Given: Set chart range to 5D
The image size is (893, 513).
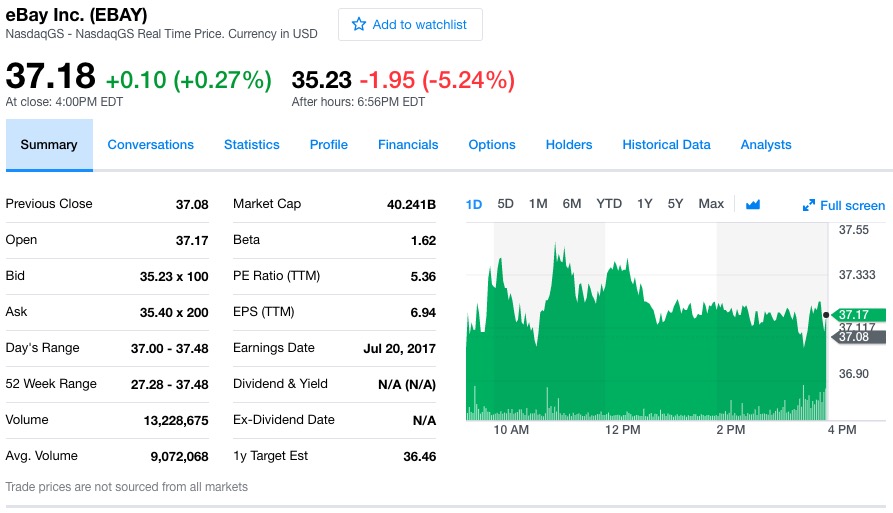Looking at the screenshot, I should tap(506, 204).
